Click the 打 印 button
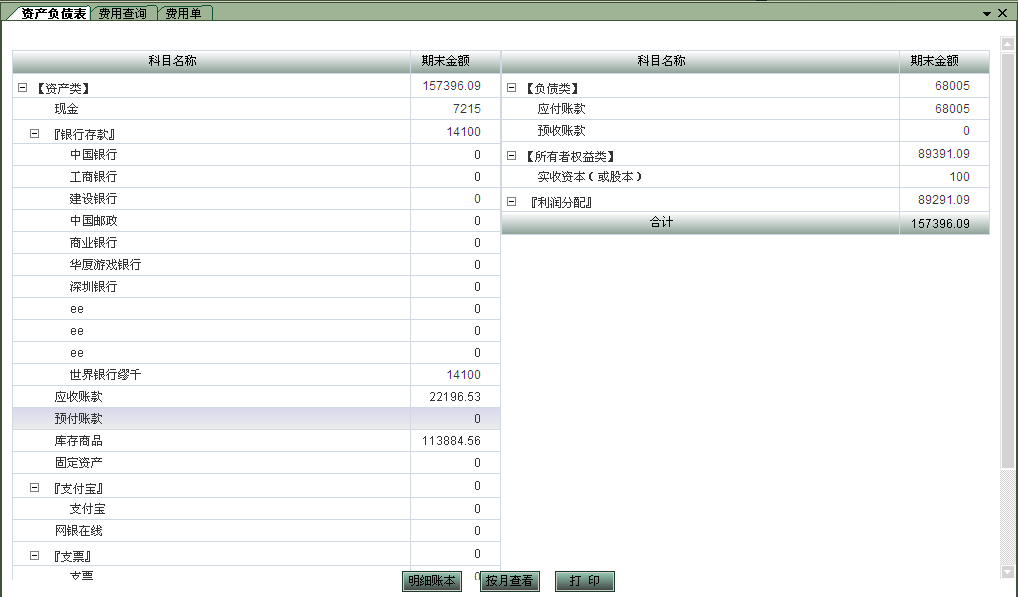 [584, 581]
